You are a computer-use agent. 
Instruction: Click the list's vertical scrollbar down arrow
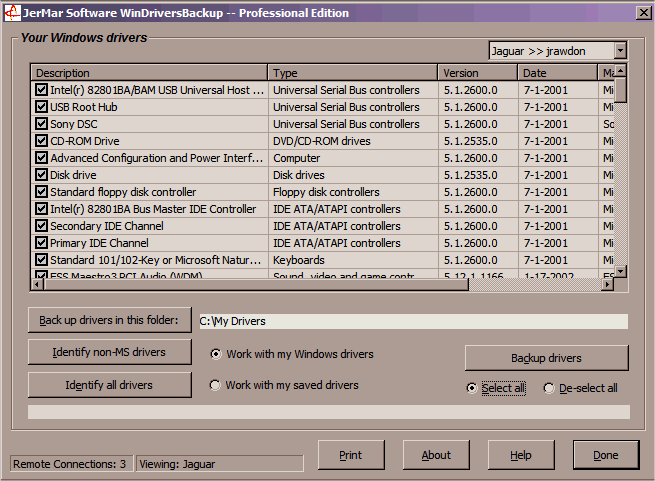tap(621, 271)
